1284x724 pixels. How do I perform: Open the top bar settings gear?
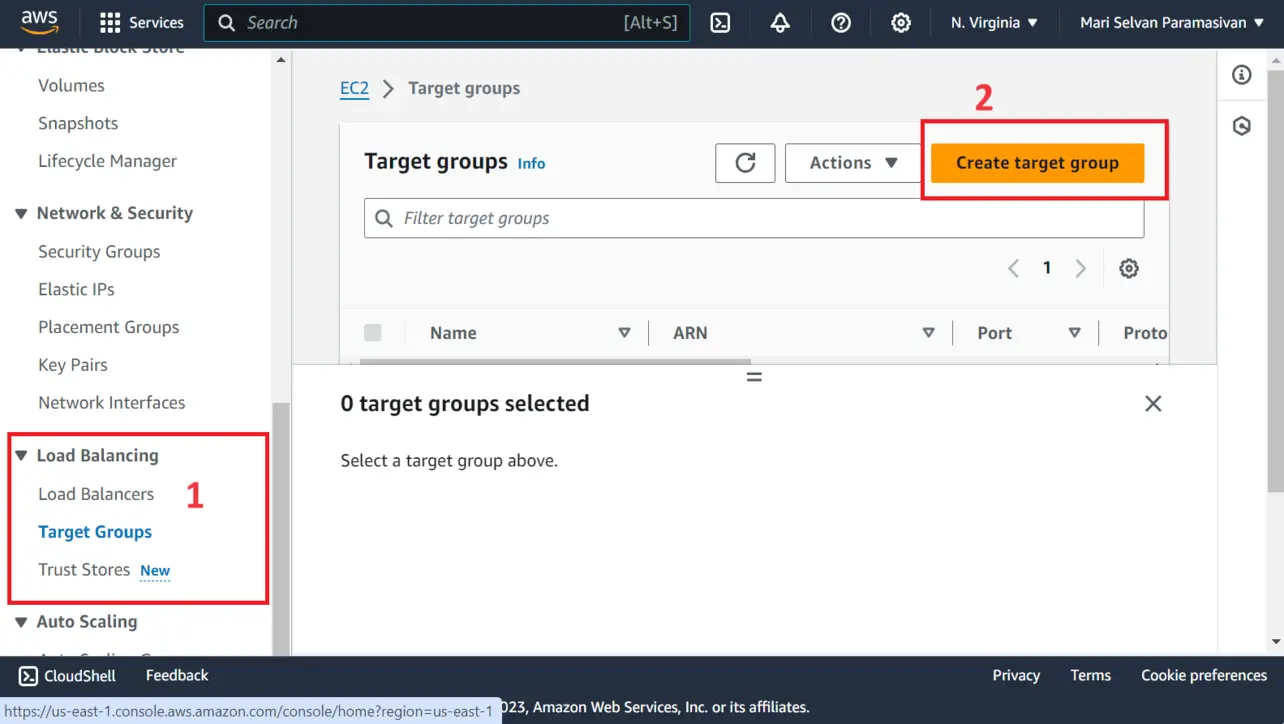(901, 22)
